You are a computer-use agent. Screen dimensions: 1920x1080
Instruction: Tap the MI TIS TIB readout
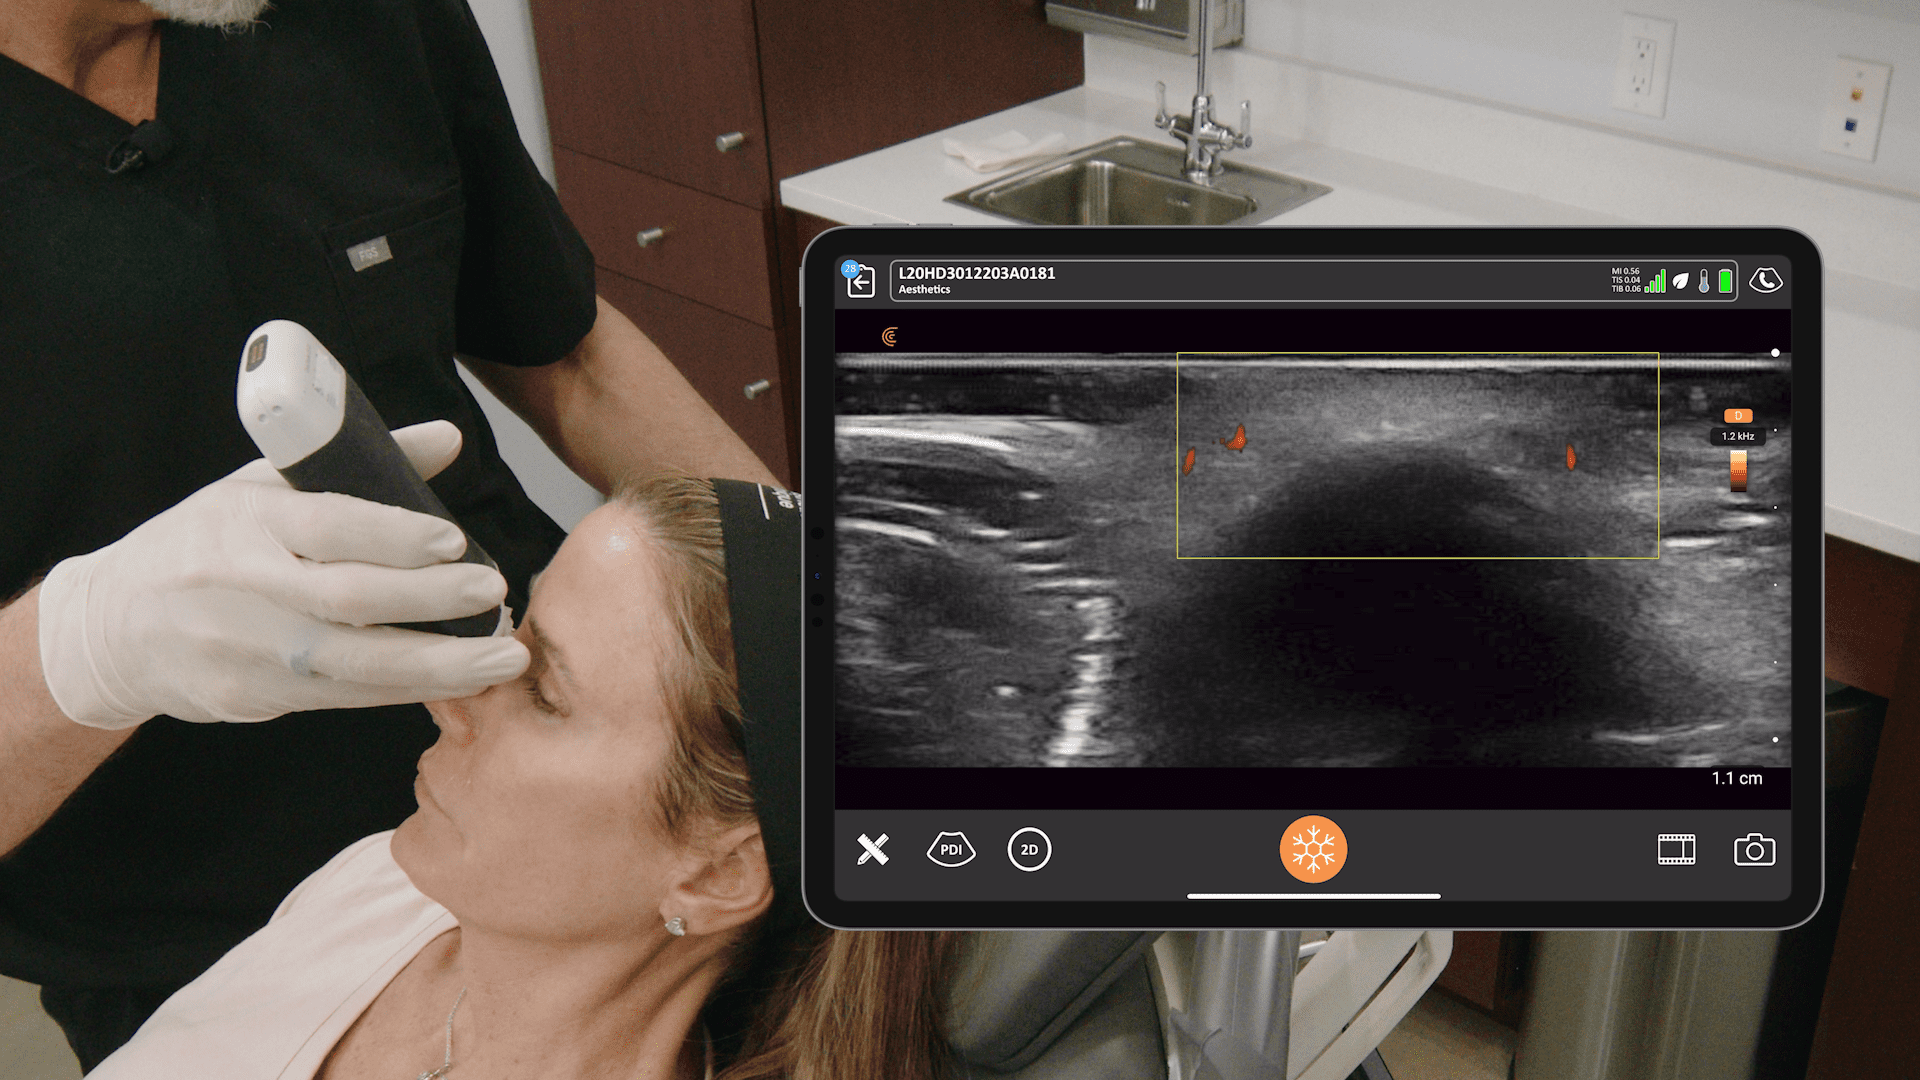click(1625, 280)
